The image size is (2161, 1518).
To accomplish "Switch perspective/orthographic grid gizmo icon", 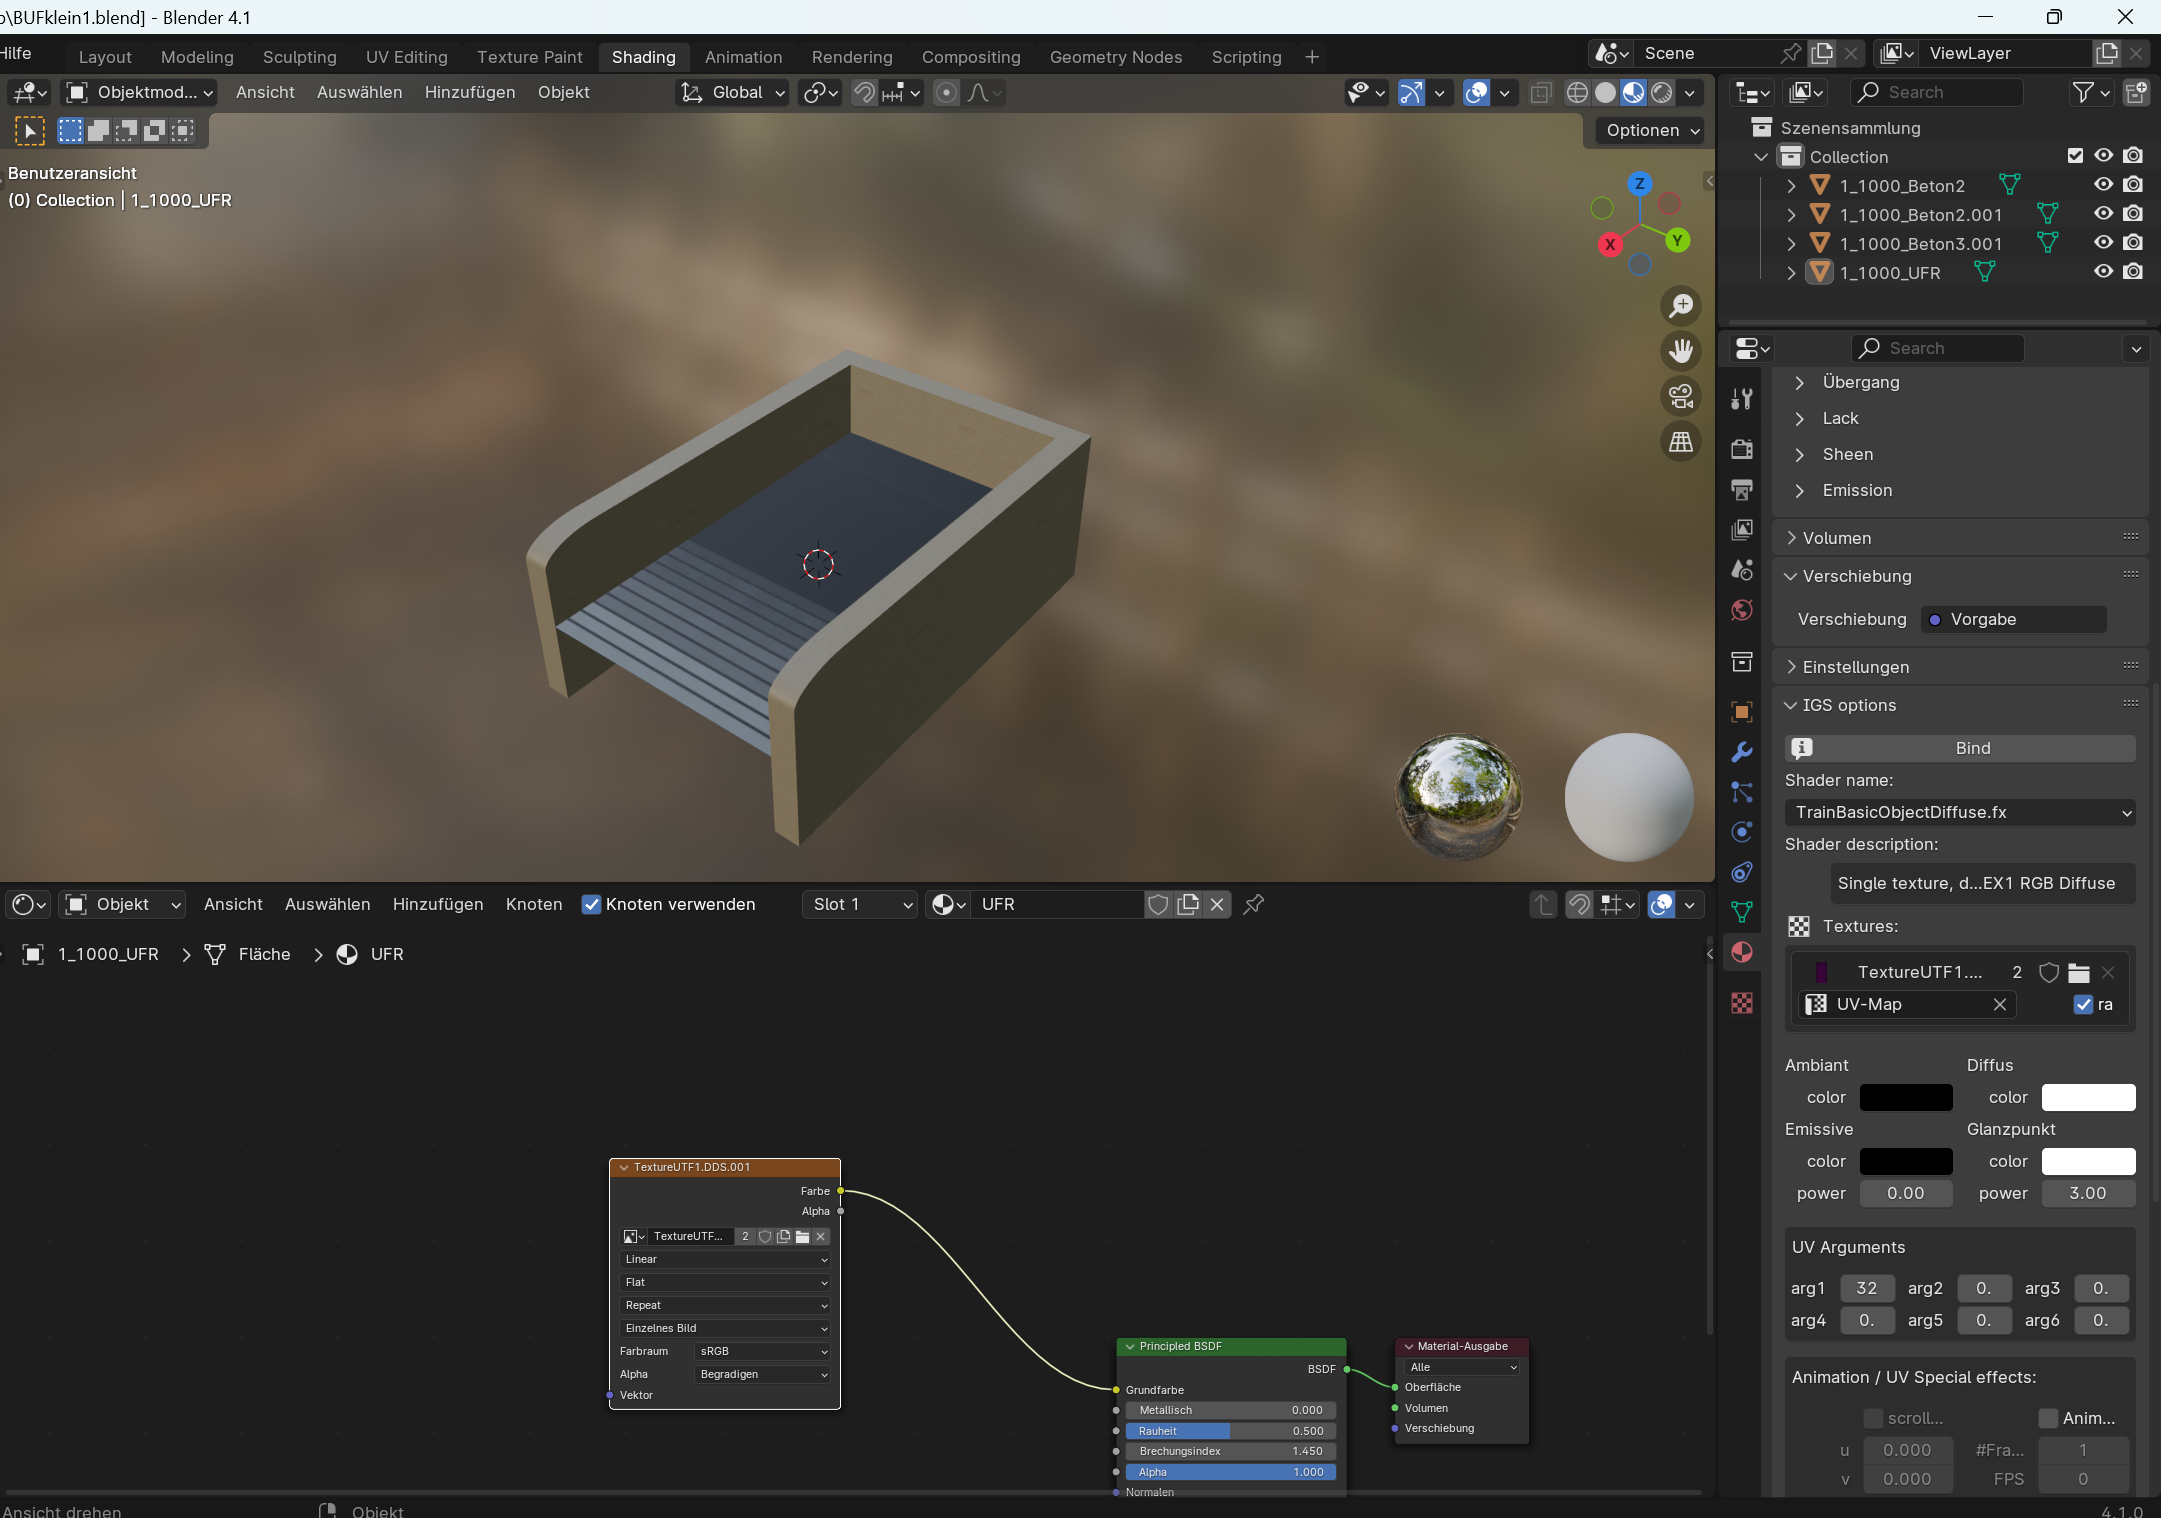I will (1681, 441).
